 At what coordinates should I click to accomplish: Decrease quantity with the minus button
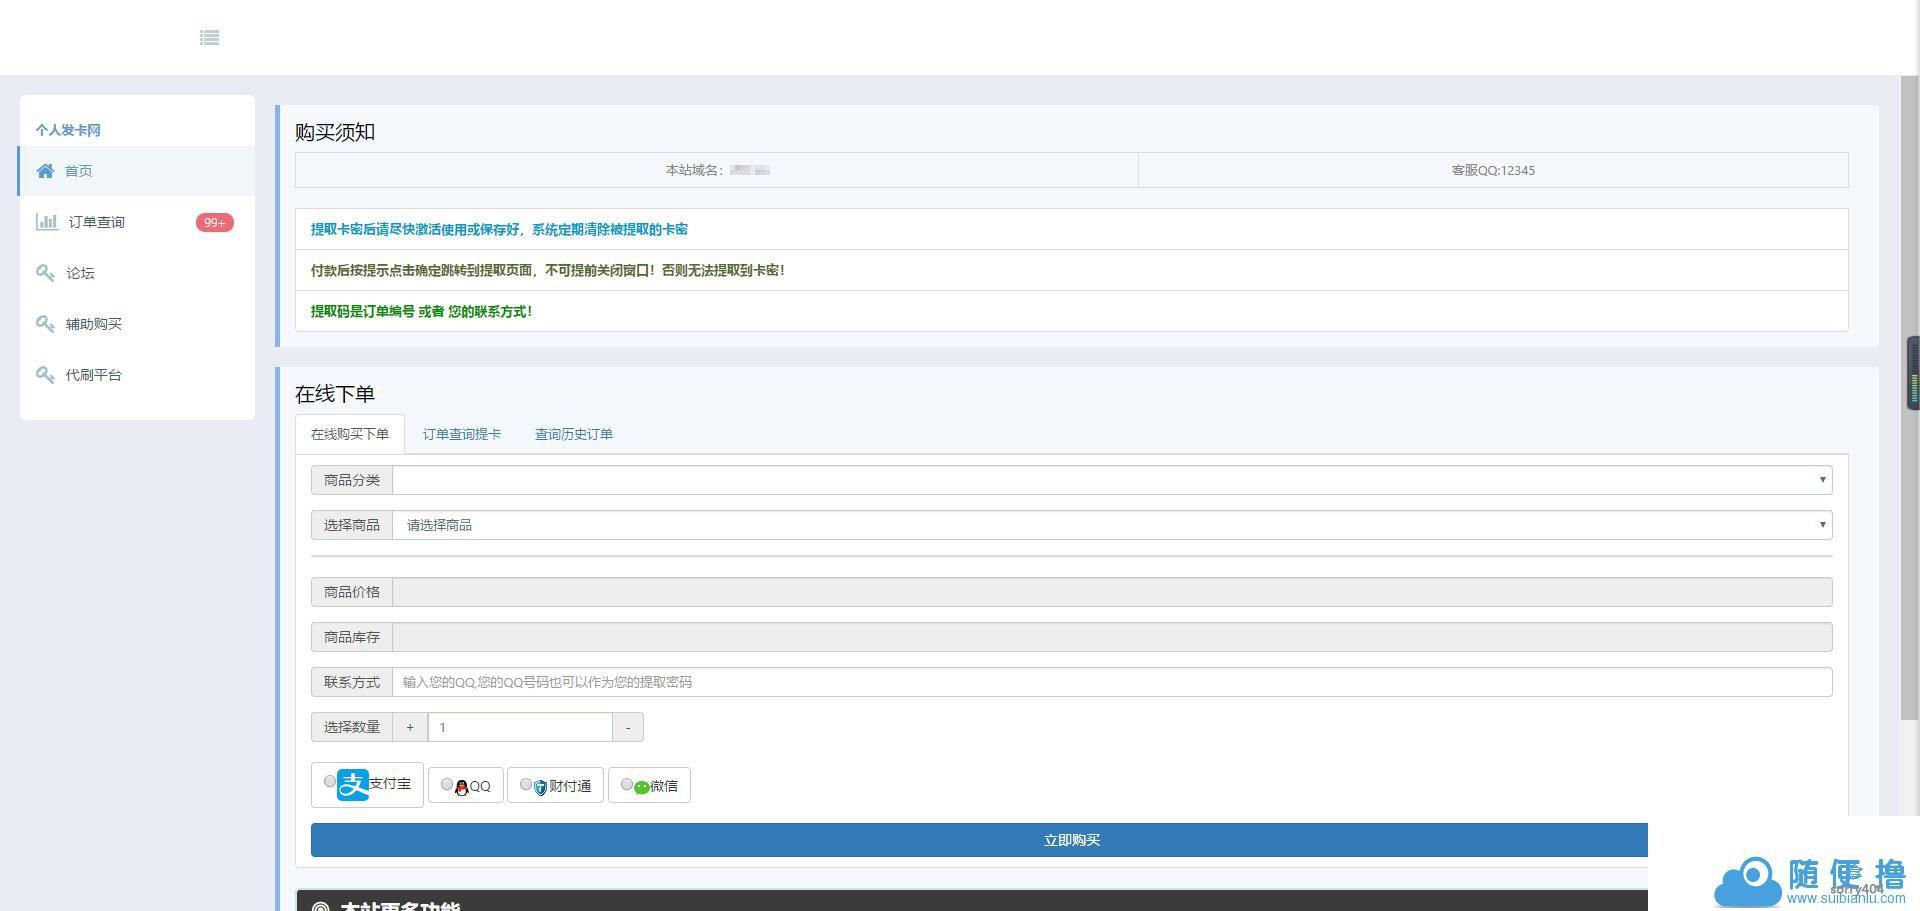point(628,727)
